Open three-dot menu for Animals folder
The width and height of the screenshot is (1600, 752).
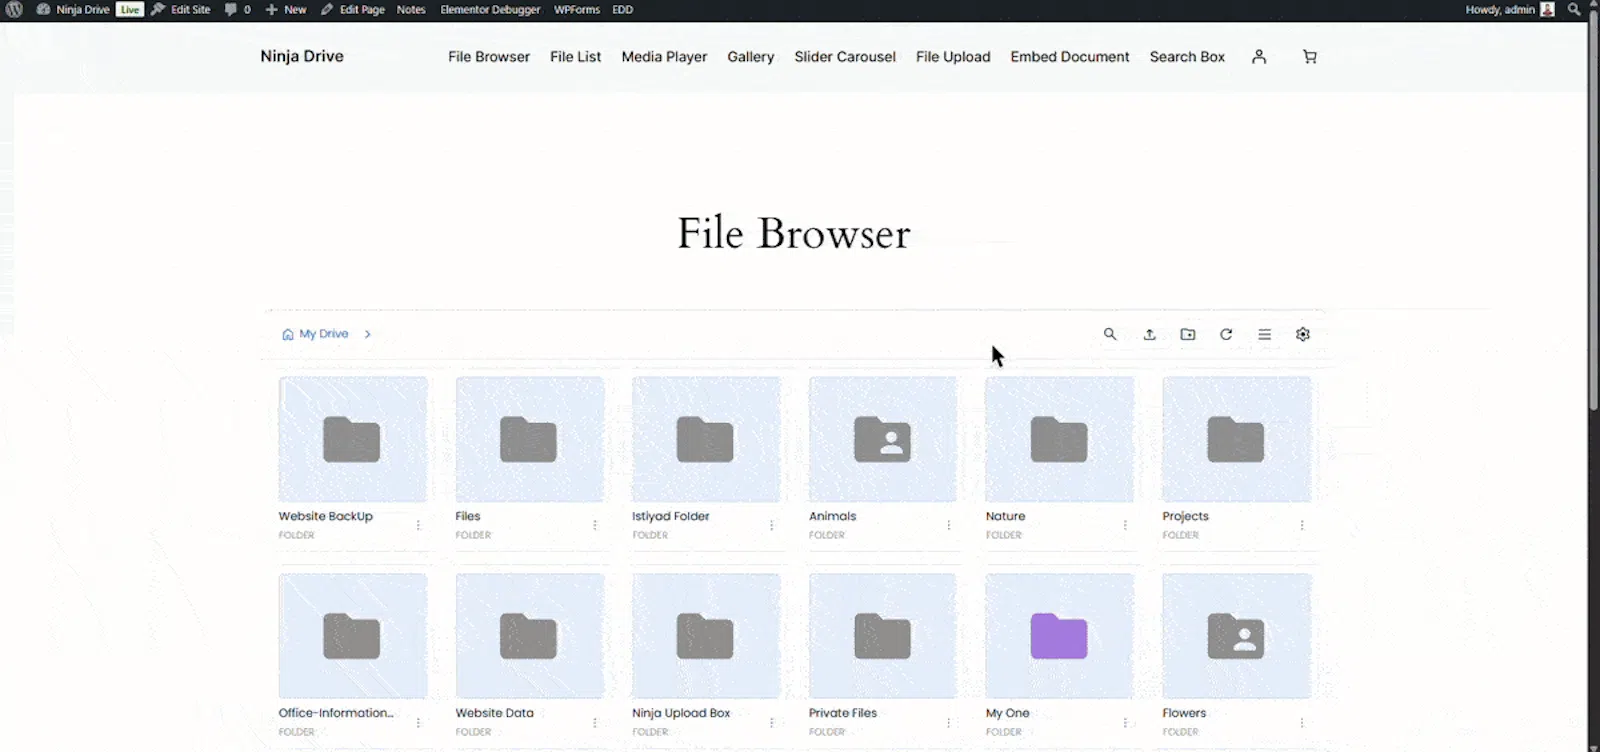click(x=948, y=525)
